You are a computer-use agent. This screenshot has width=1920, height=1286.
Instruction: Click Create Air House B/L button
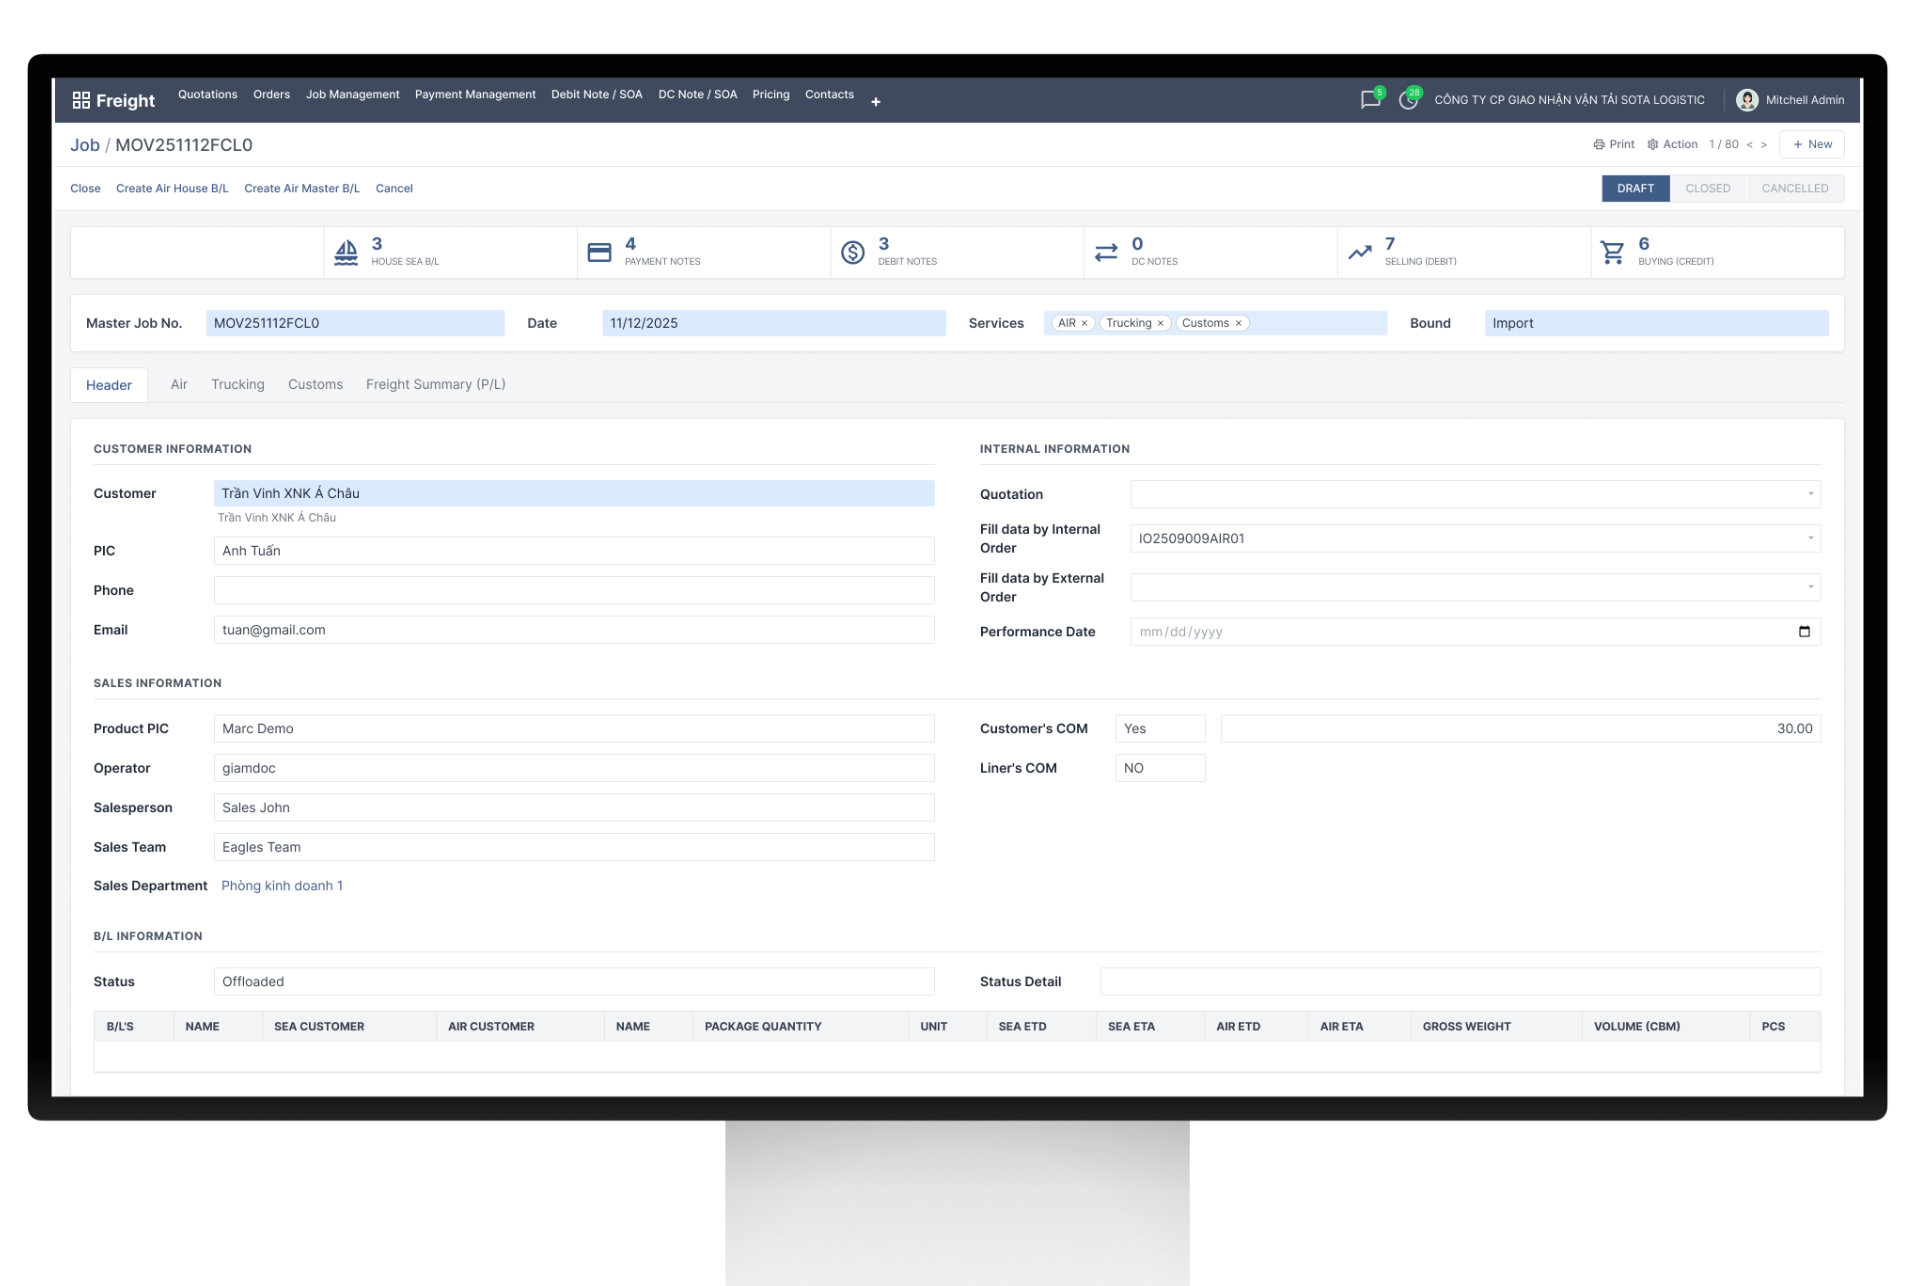(x=172, y=188)
